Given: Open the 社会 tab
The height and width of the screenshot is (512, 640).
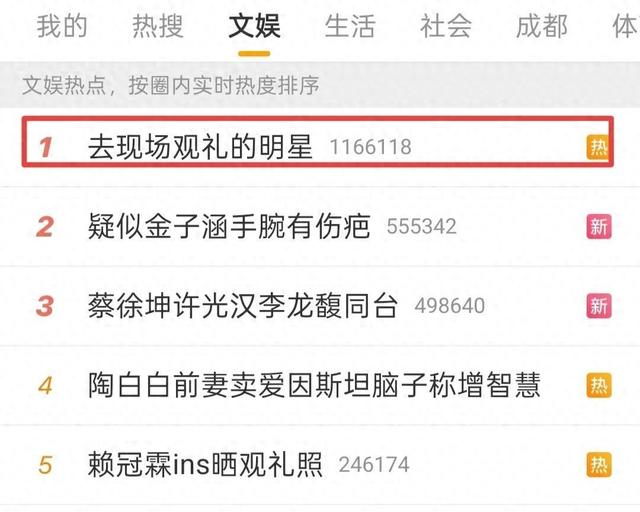Looking at the screenshot, I should click(x=446, y=27).
